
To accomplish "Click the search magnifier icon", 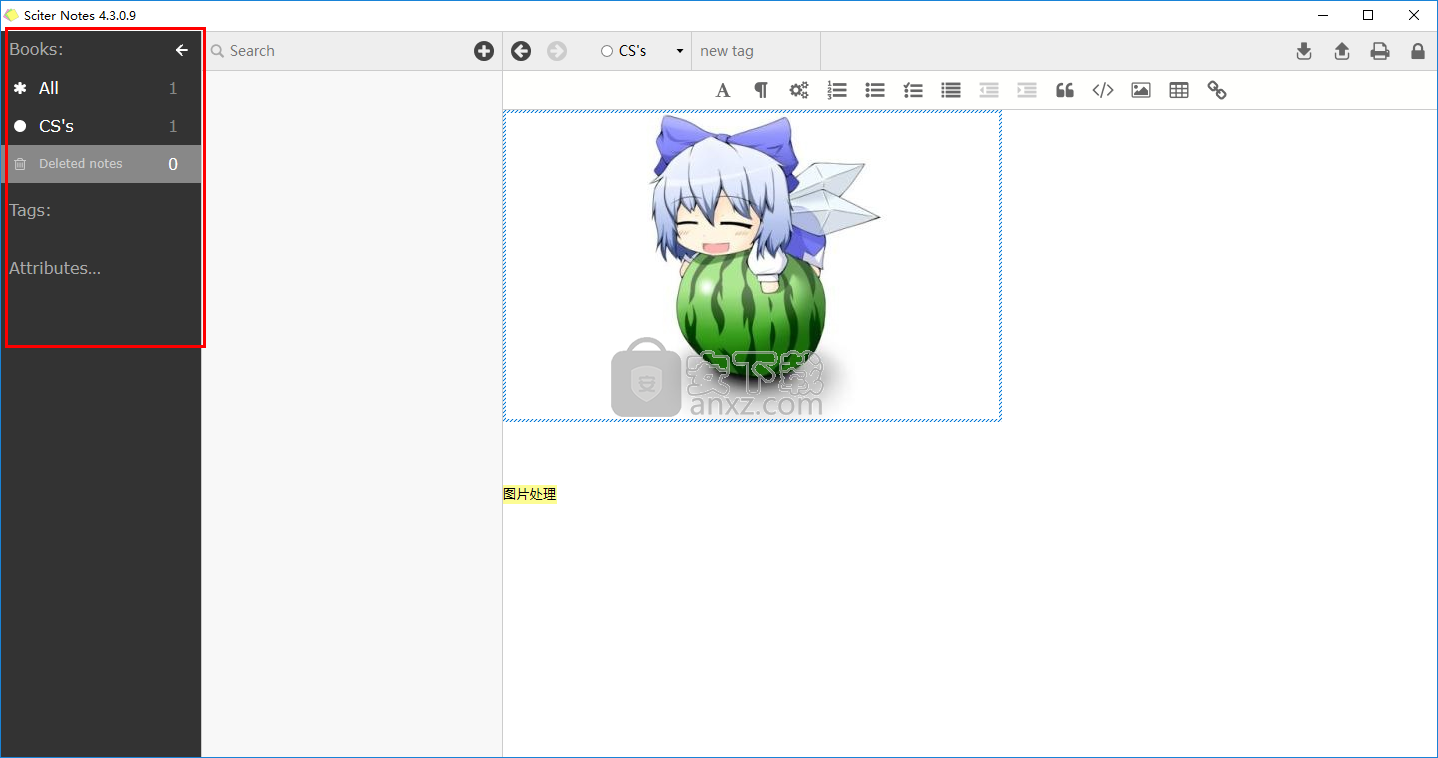I will point(217,51).
